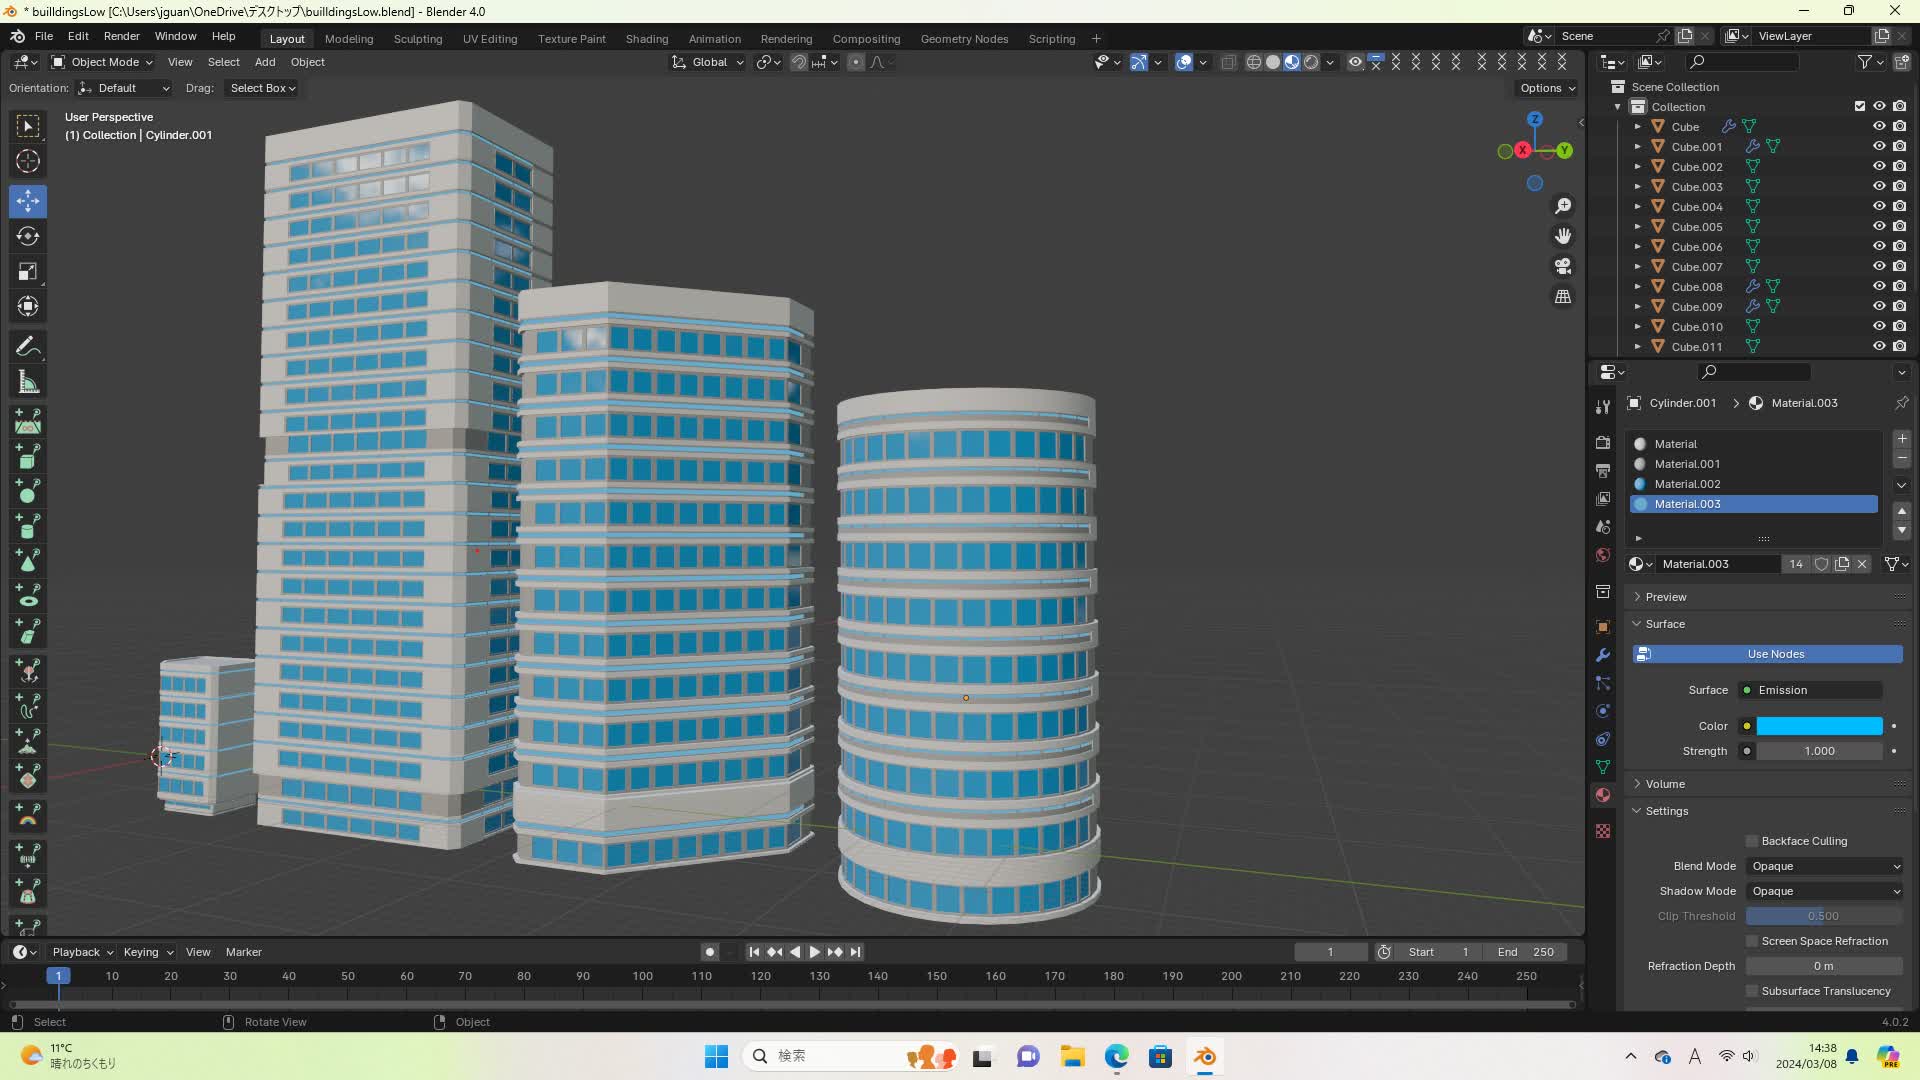Enable Screen Space Refraction checkbox
Viewport: 1920px width, 1080px height.
(1752, 941)
